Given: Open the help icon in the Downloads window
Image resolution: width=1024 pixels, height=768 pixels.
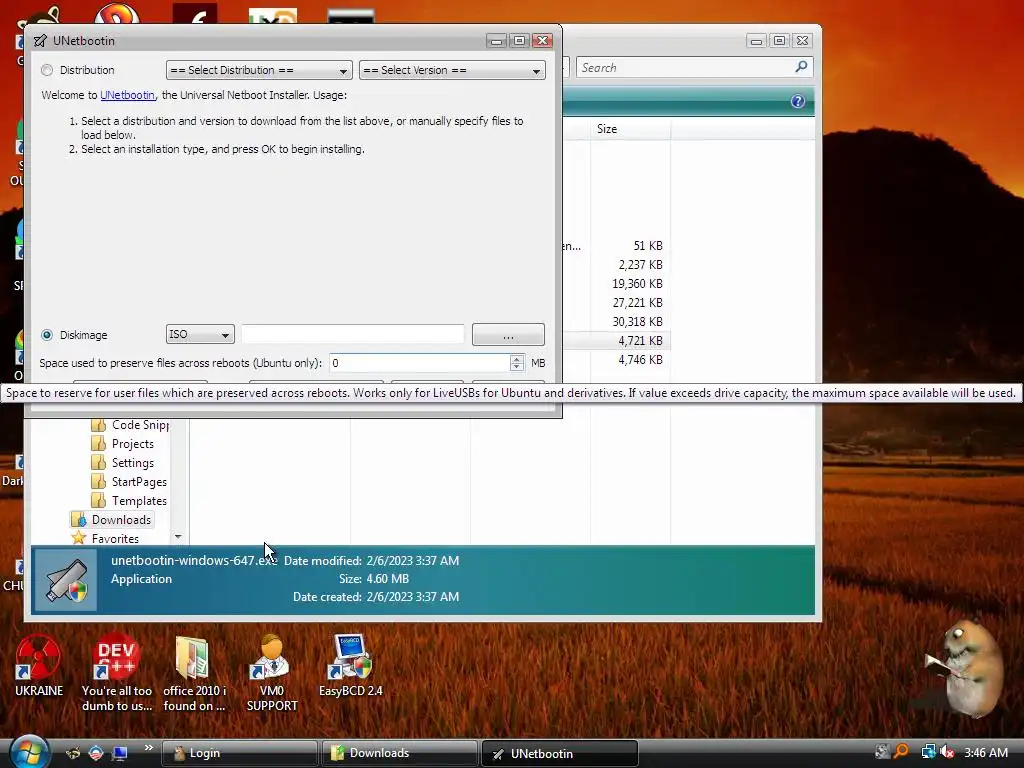Looking at the screenshot, I should (x=797, y=101).
